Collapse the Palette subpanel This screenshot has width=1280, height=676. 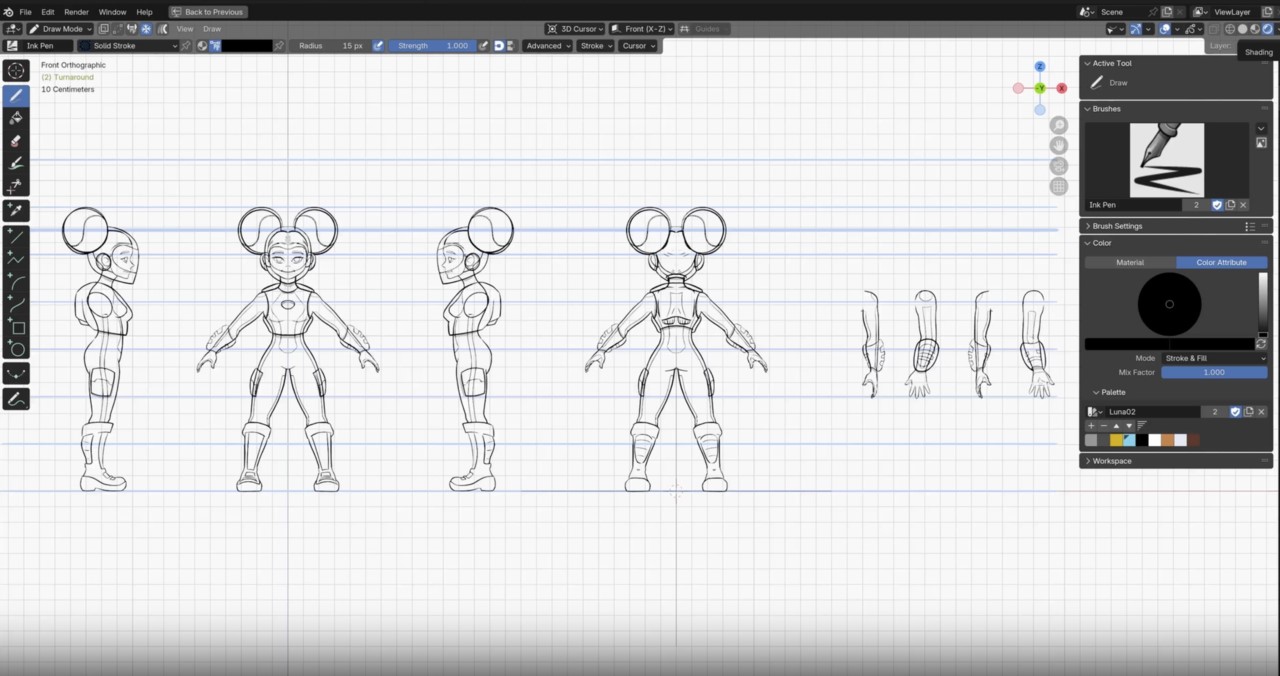pos(1109,392)
